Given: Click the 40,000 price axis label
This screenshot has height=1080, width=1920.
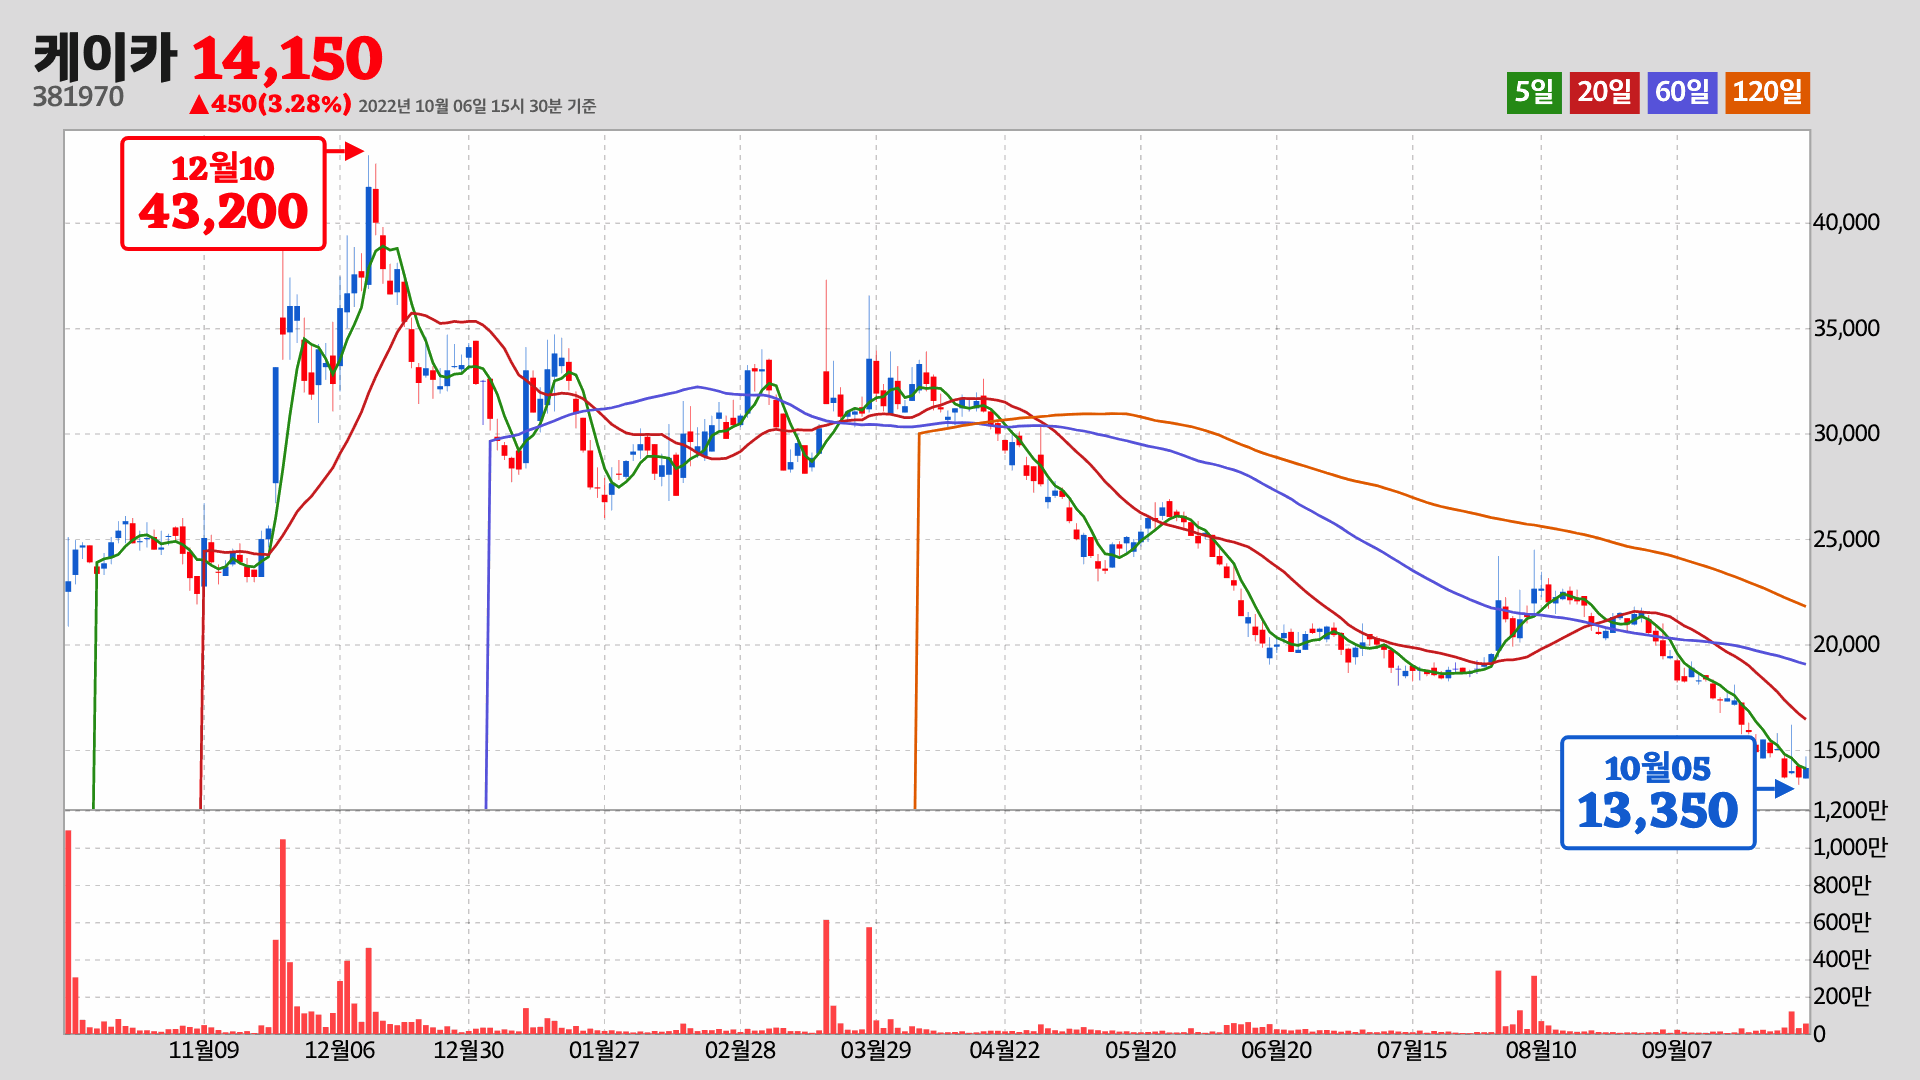Looking at the screenshot, I should pos(1846,222).
